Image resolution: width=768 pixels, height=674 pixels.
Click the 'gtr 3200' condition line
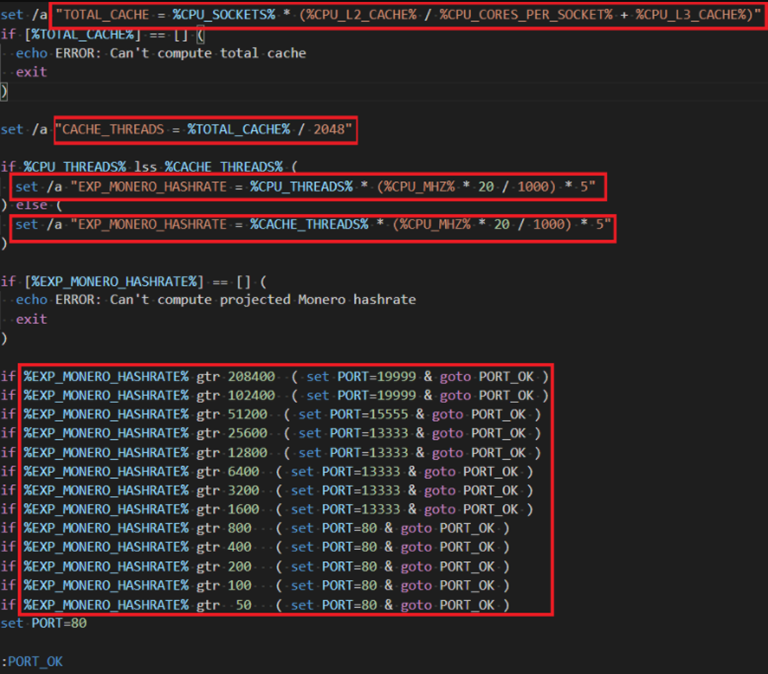pyautogui.click(x=266, y=490)
